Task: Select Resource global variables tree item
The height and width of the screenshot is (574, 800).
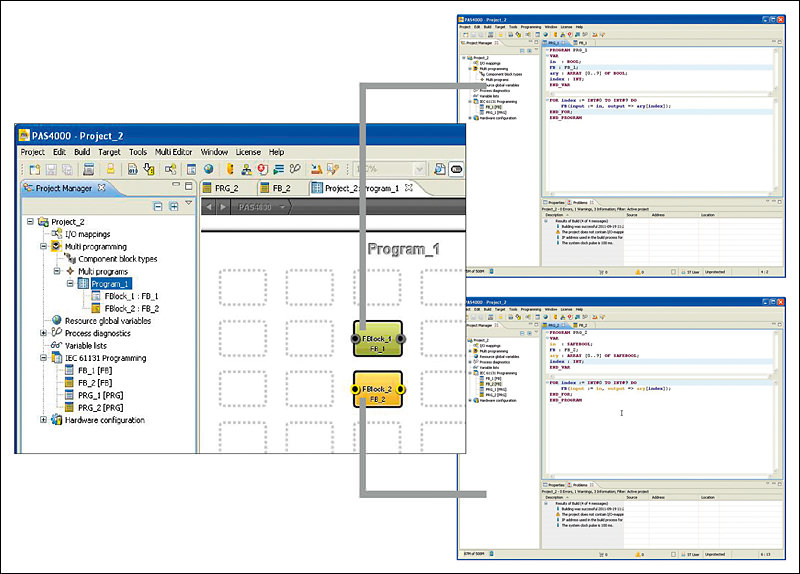Action: tap(108, 321)
